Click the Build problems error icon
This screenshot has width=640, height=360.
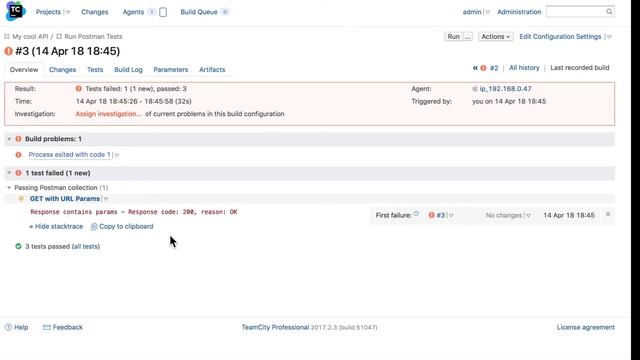[18, 139]
